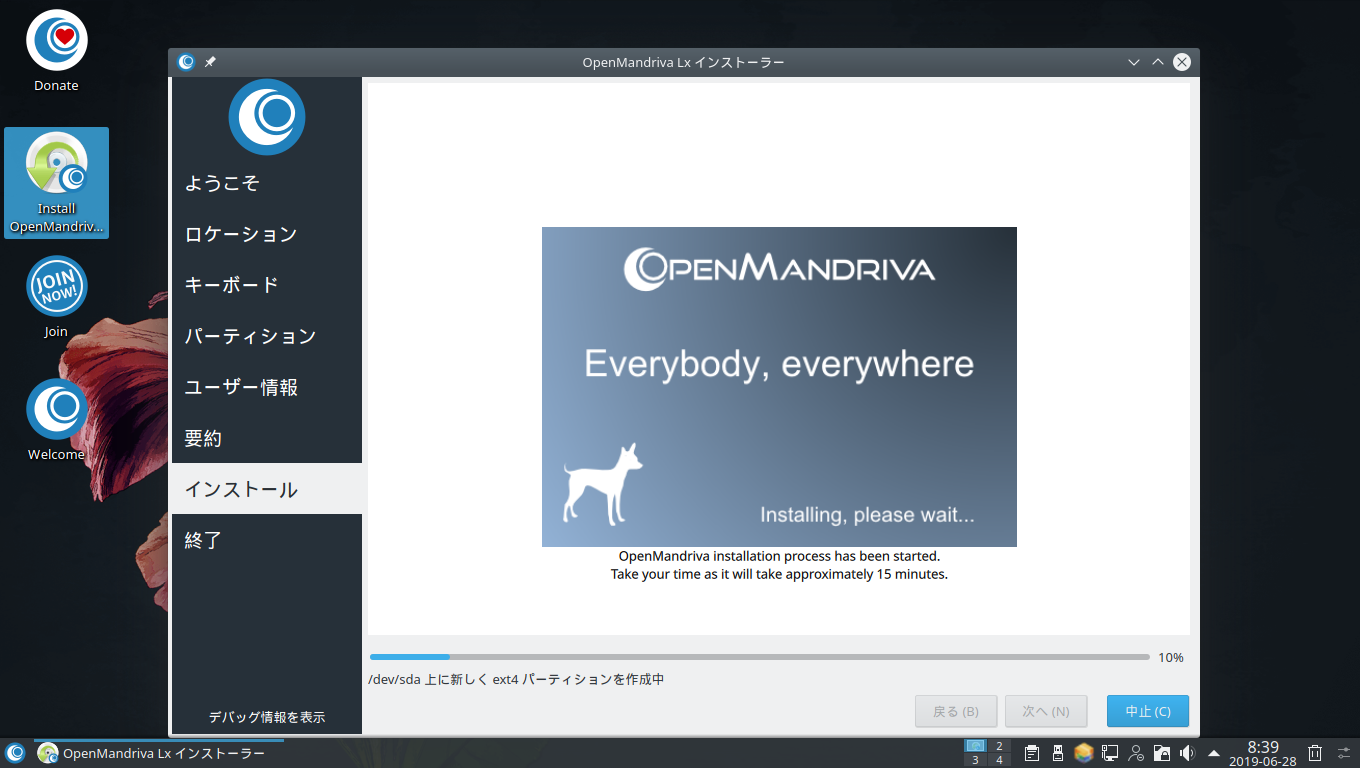The image size is (1360, 768).
Task: Maximize the installer window with up chevron
Action: [1158, 62]
